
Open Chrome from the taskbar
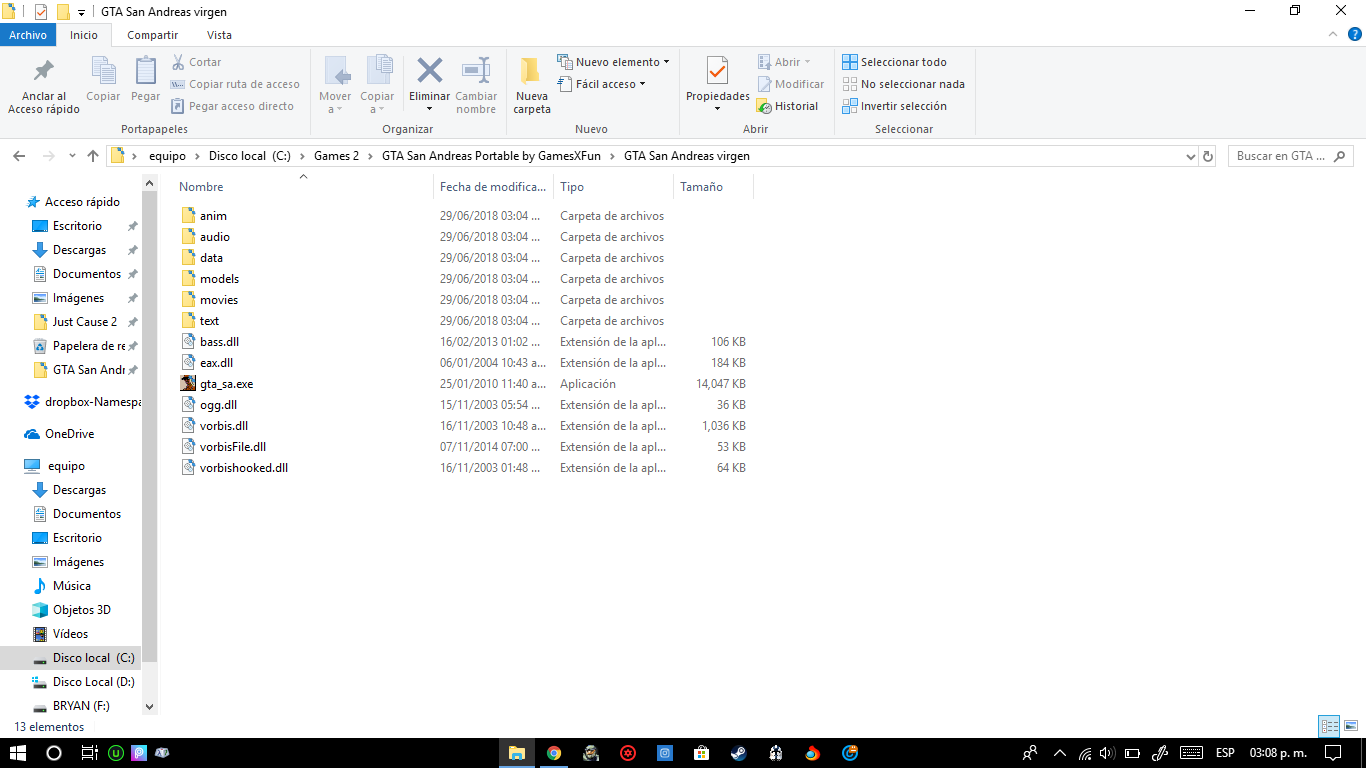click(x=554, y=753)
